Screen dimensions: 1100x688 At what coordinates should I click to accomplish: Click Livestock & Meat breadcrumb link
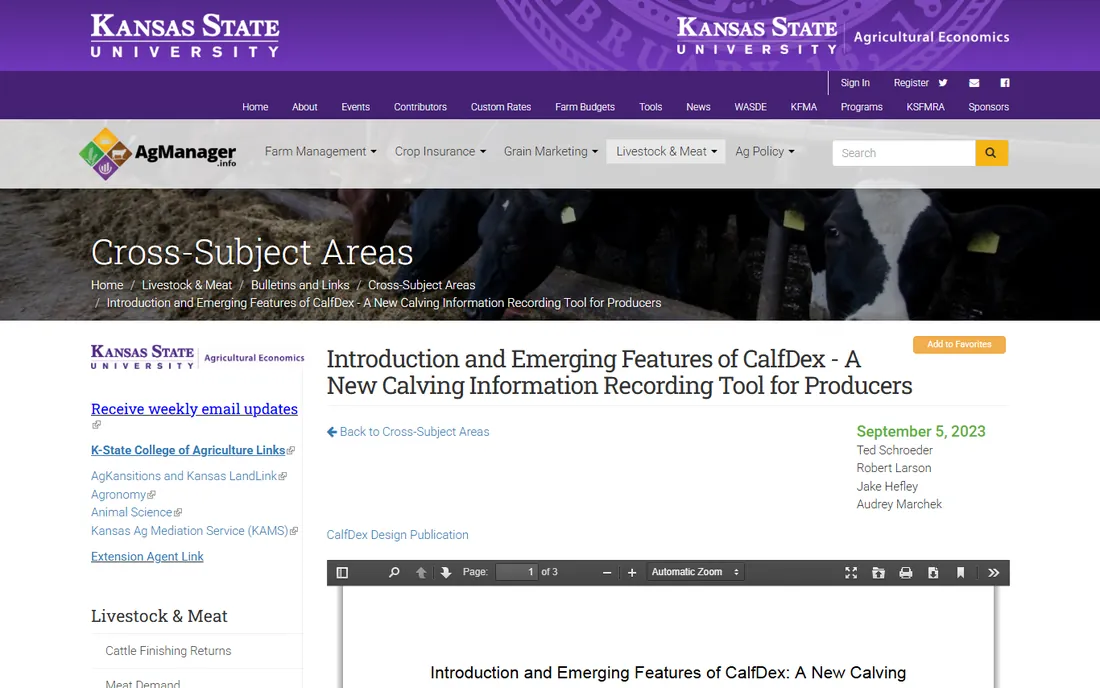coord(187,285)
